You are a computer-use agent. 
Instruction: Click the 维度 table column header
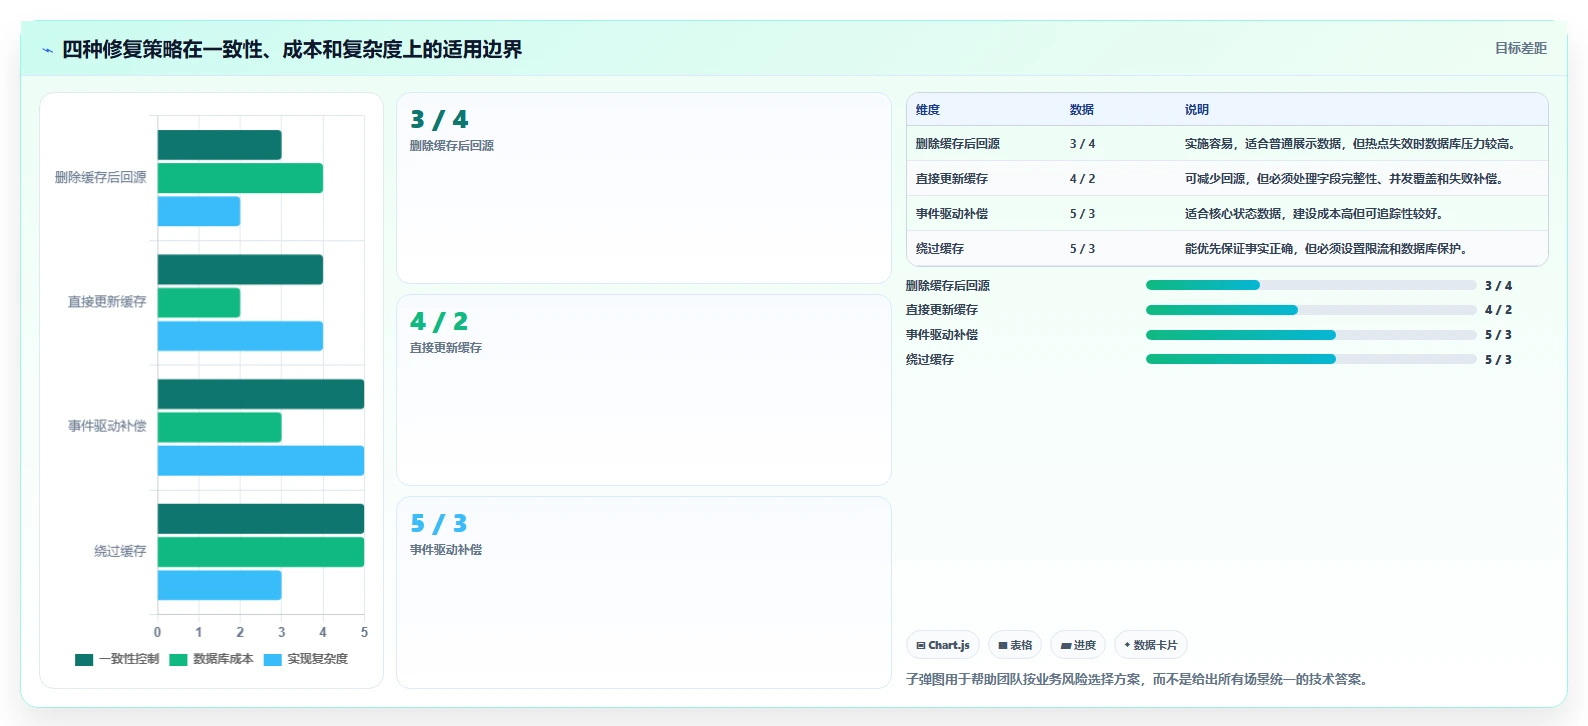point(928,110)
